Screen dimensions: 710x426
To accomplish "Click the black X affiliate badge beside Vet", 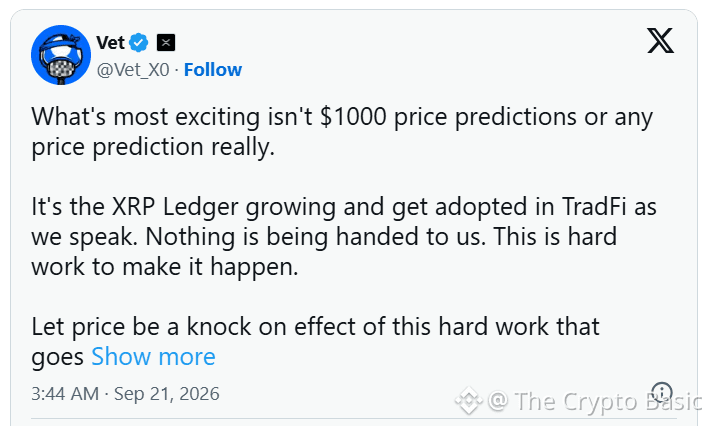I will tap(166, 43).
